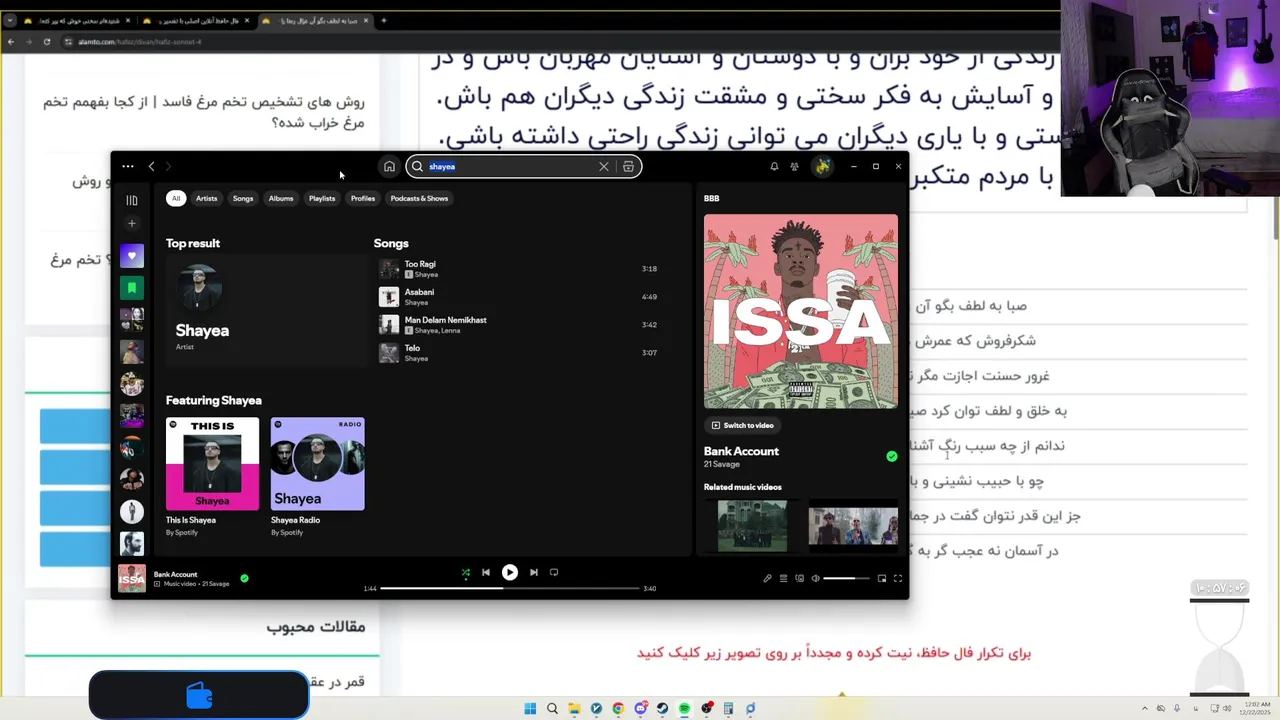Open Spotify notifications bell
Viewport: 1280px width, 720px height.
click(774, 167)
